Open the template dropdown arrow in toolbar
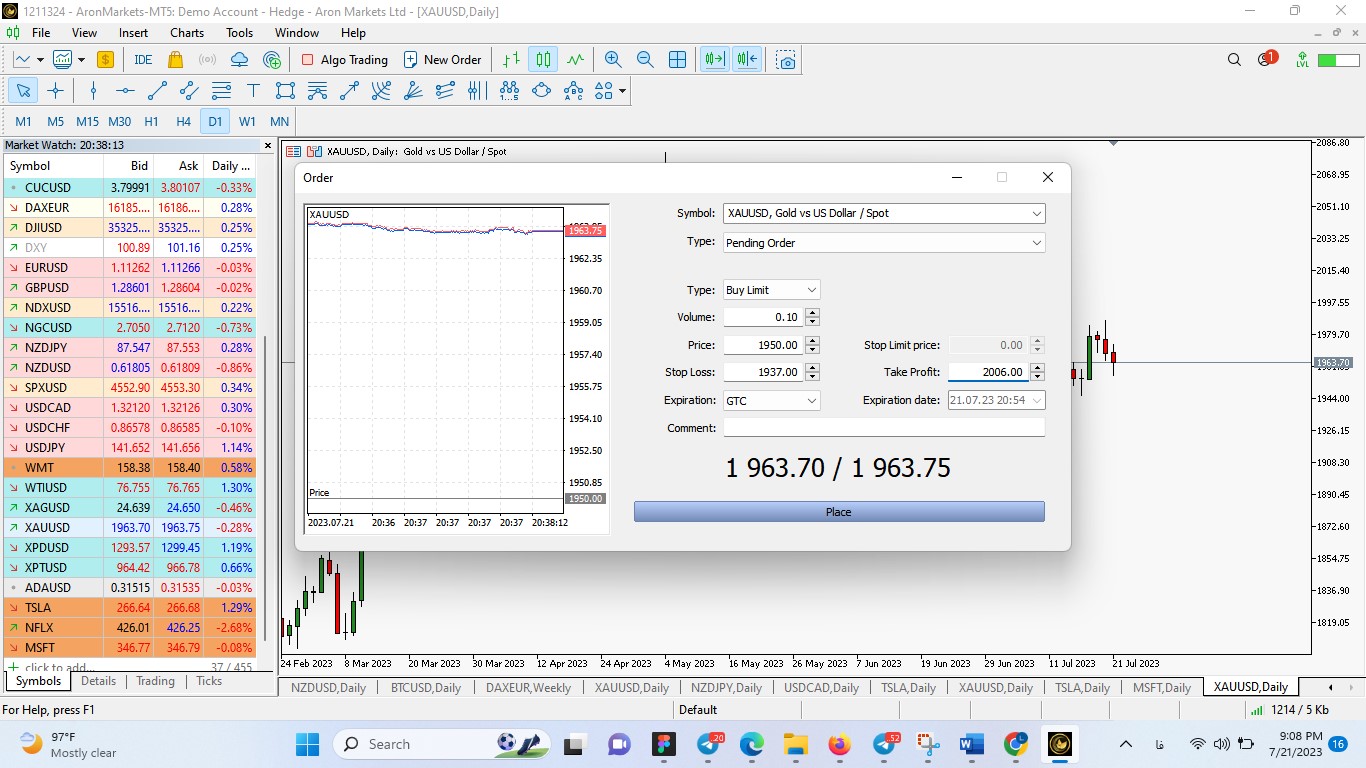Image resolution: width=1366 pixels, height=768 pixels. click(x=81, y=60)
